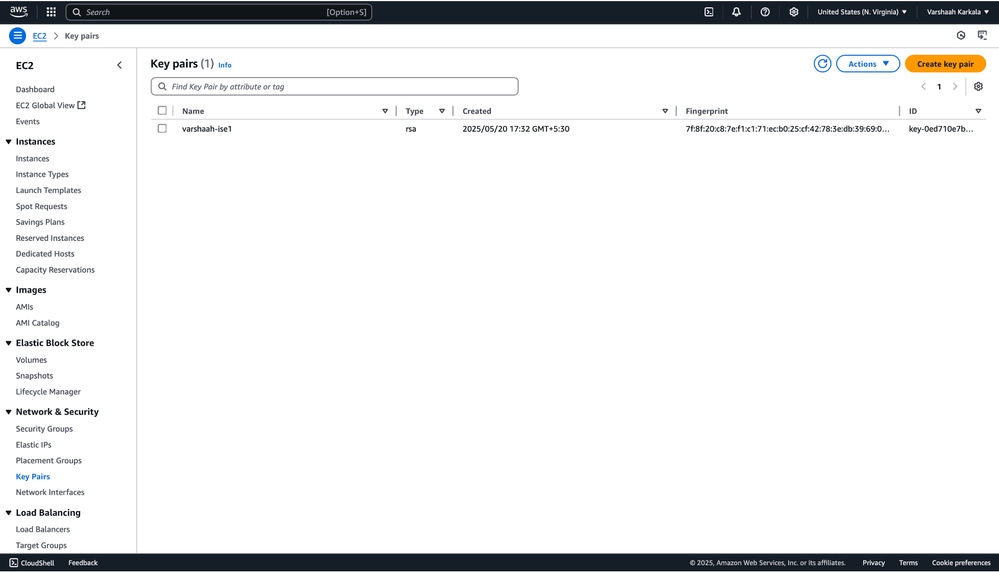Open Security Groups in sidebar

pos(44,429)
